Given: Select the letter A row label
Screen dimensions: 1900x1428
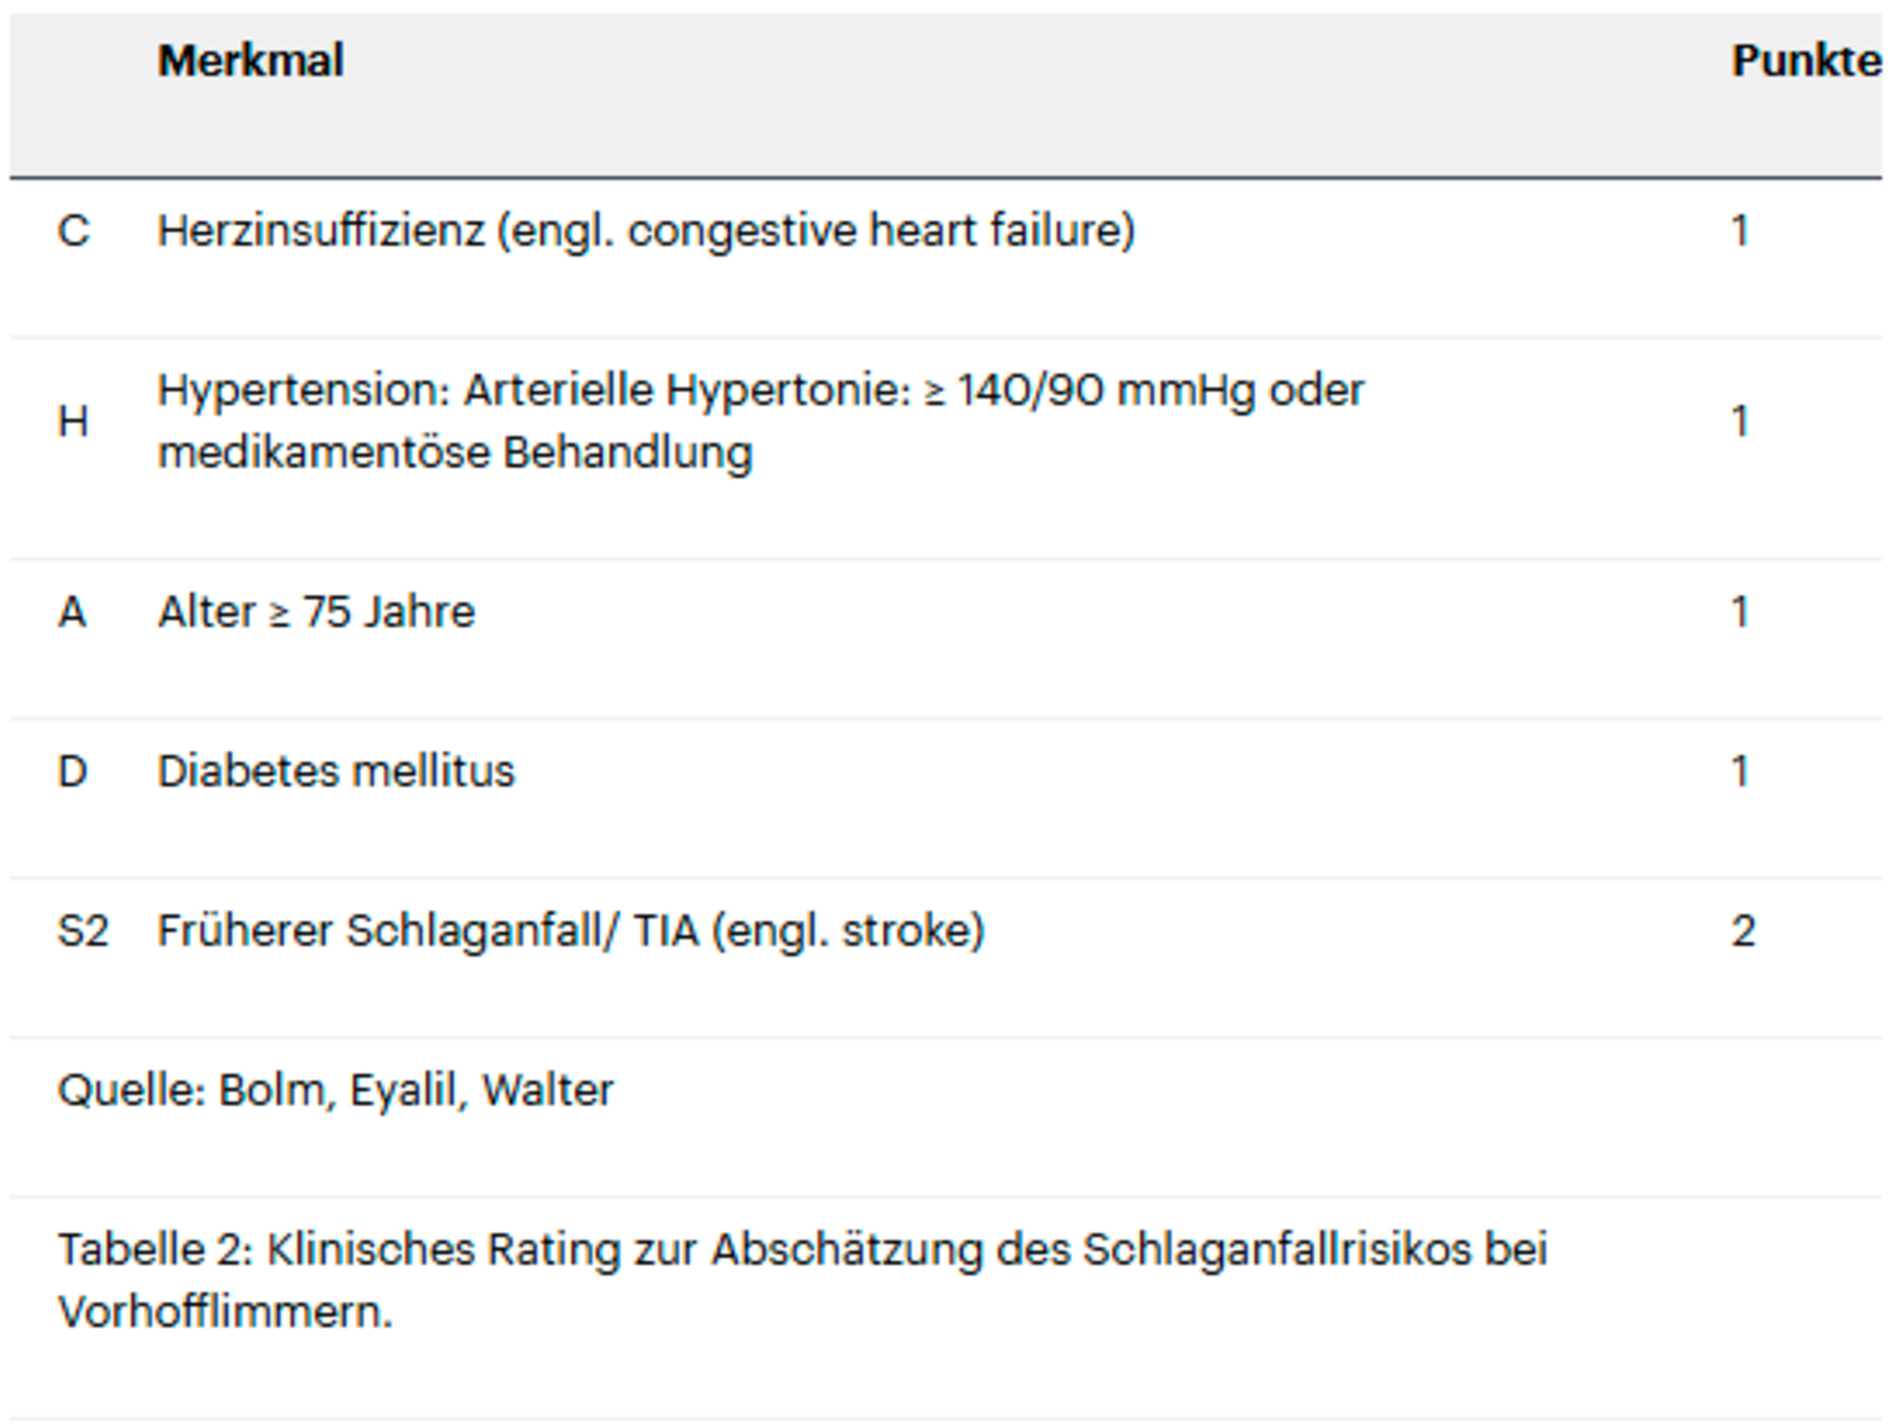Looking at the screenshot, I should coord(72,612).
